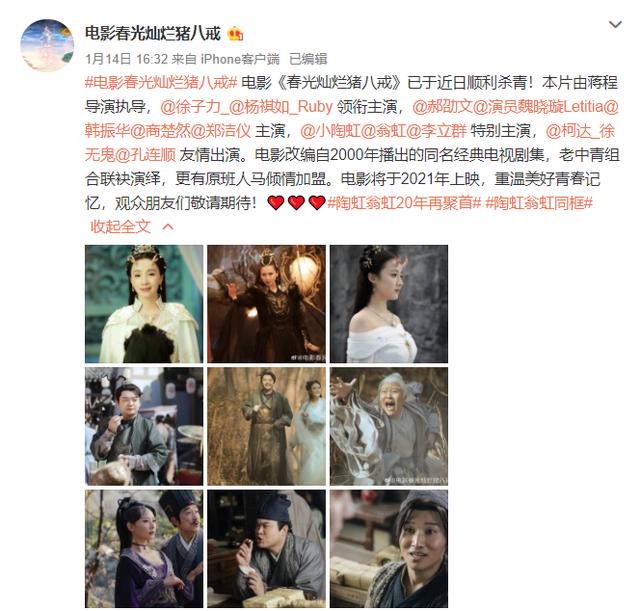Open mention @杨祺如_Ruby
Viewport: 640px width, 611px height.
click(281, 107)
